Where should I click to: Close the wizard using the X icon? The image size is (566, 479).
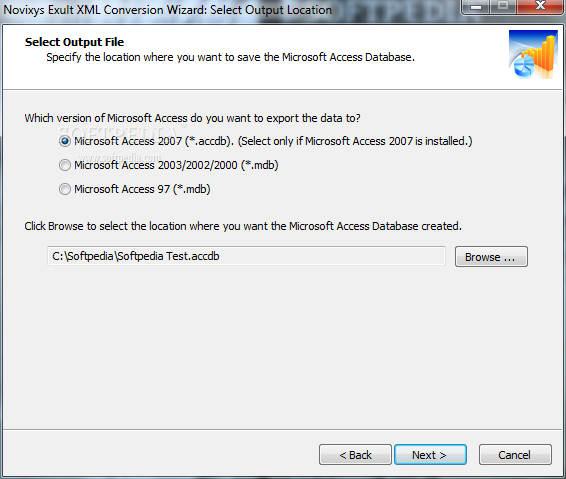click(540, 6)
